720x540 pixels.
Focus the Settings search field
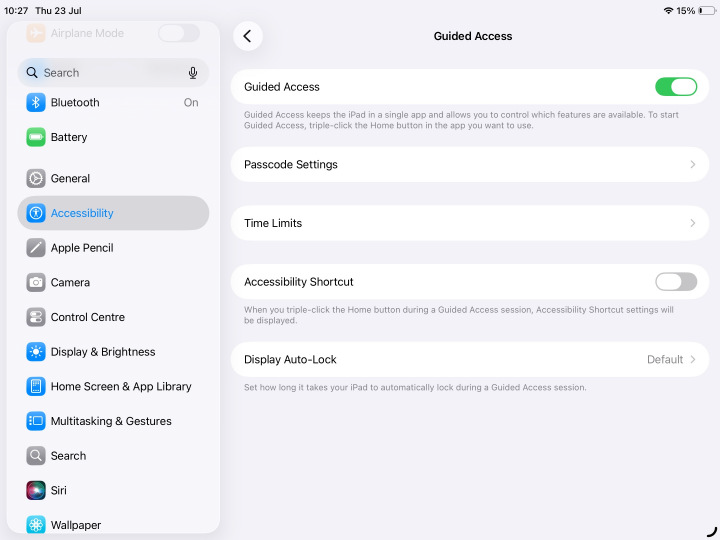113,73
